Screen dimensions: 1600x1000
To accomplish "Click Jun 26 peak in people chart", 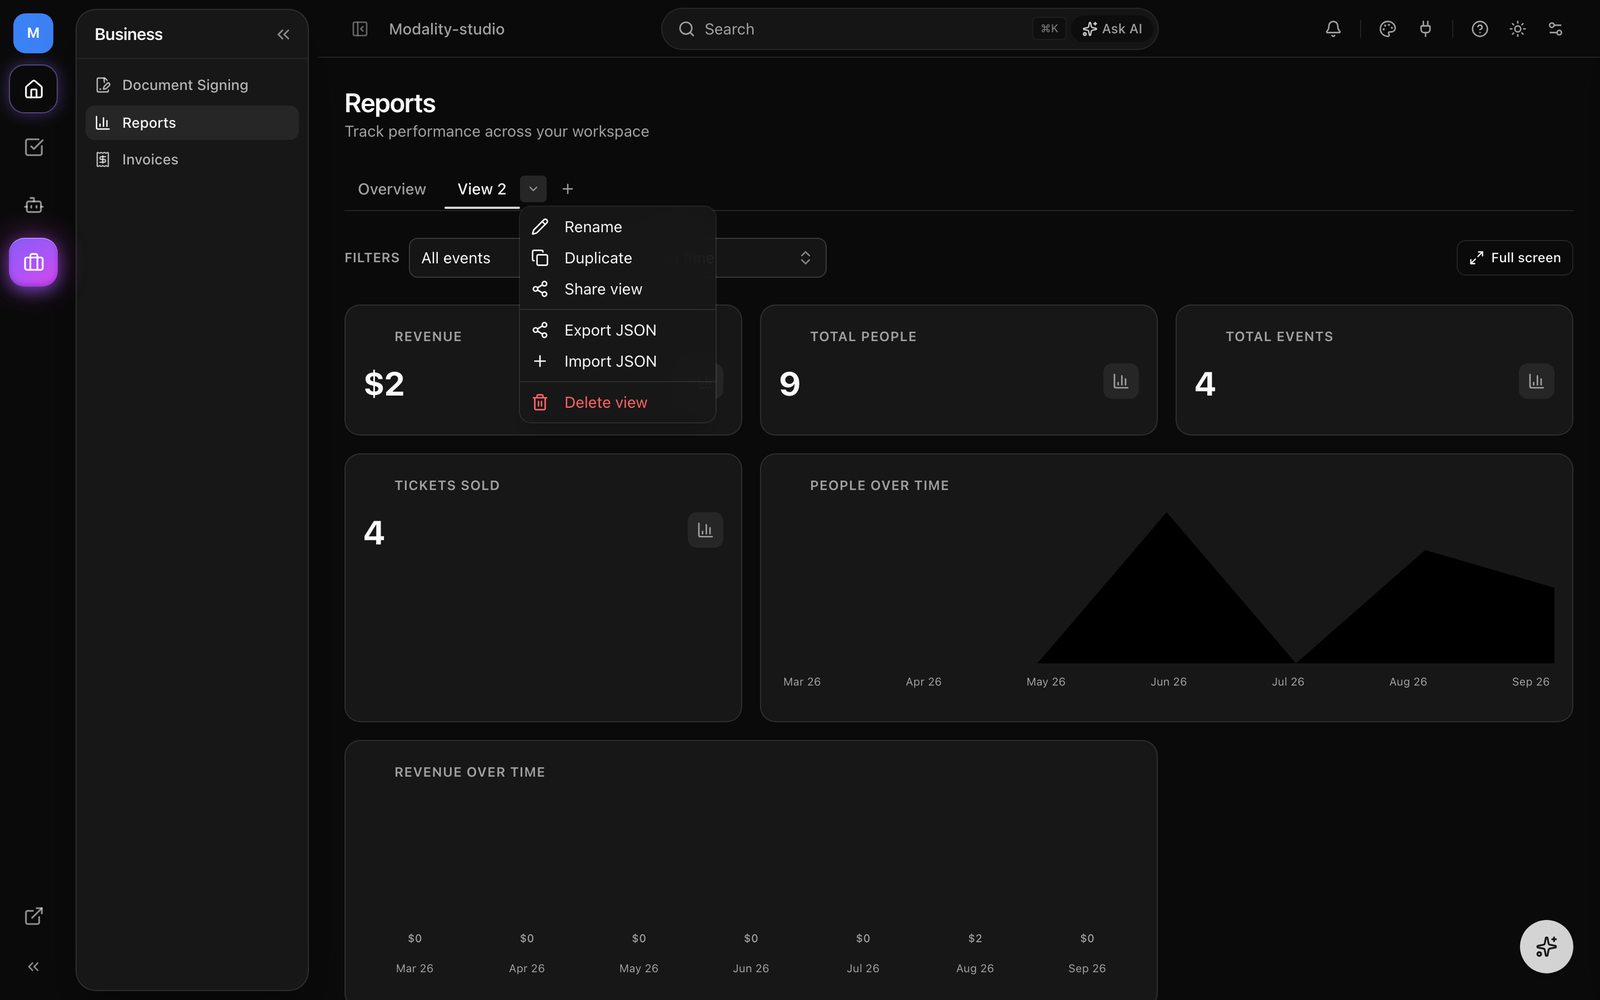I will click(1166, 514).
